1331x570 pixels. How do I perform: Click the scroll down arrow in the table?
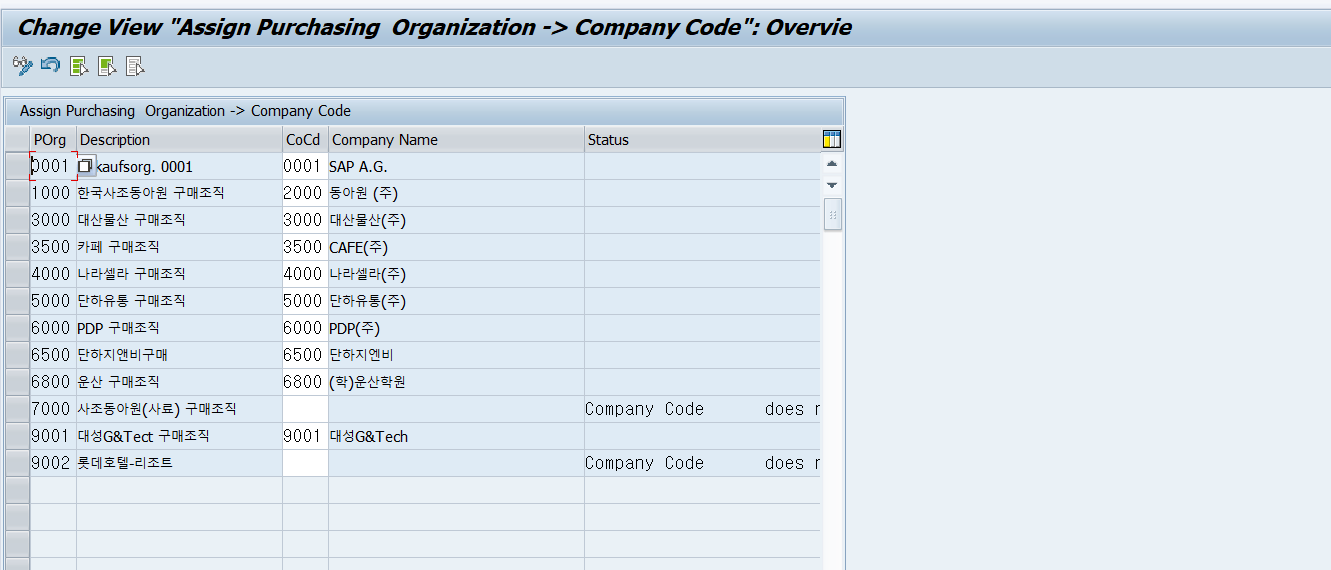[x=832, y=185]
